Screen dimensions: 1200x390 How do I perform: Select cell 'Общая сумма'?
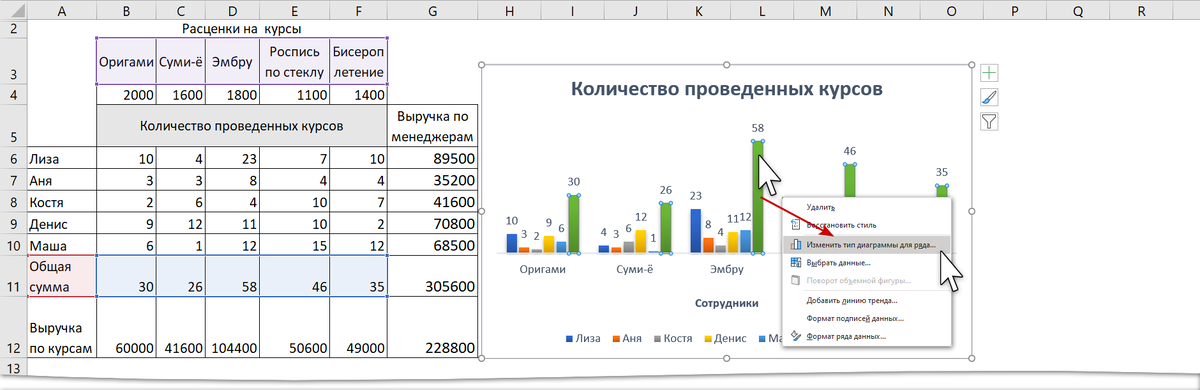click(x=61, y=276)
